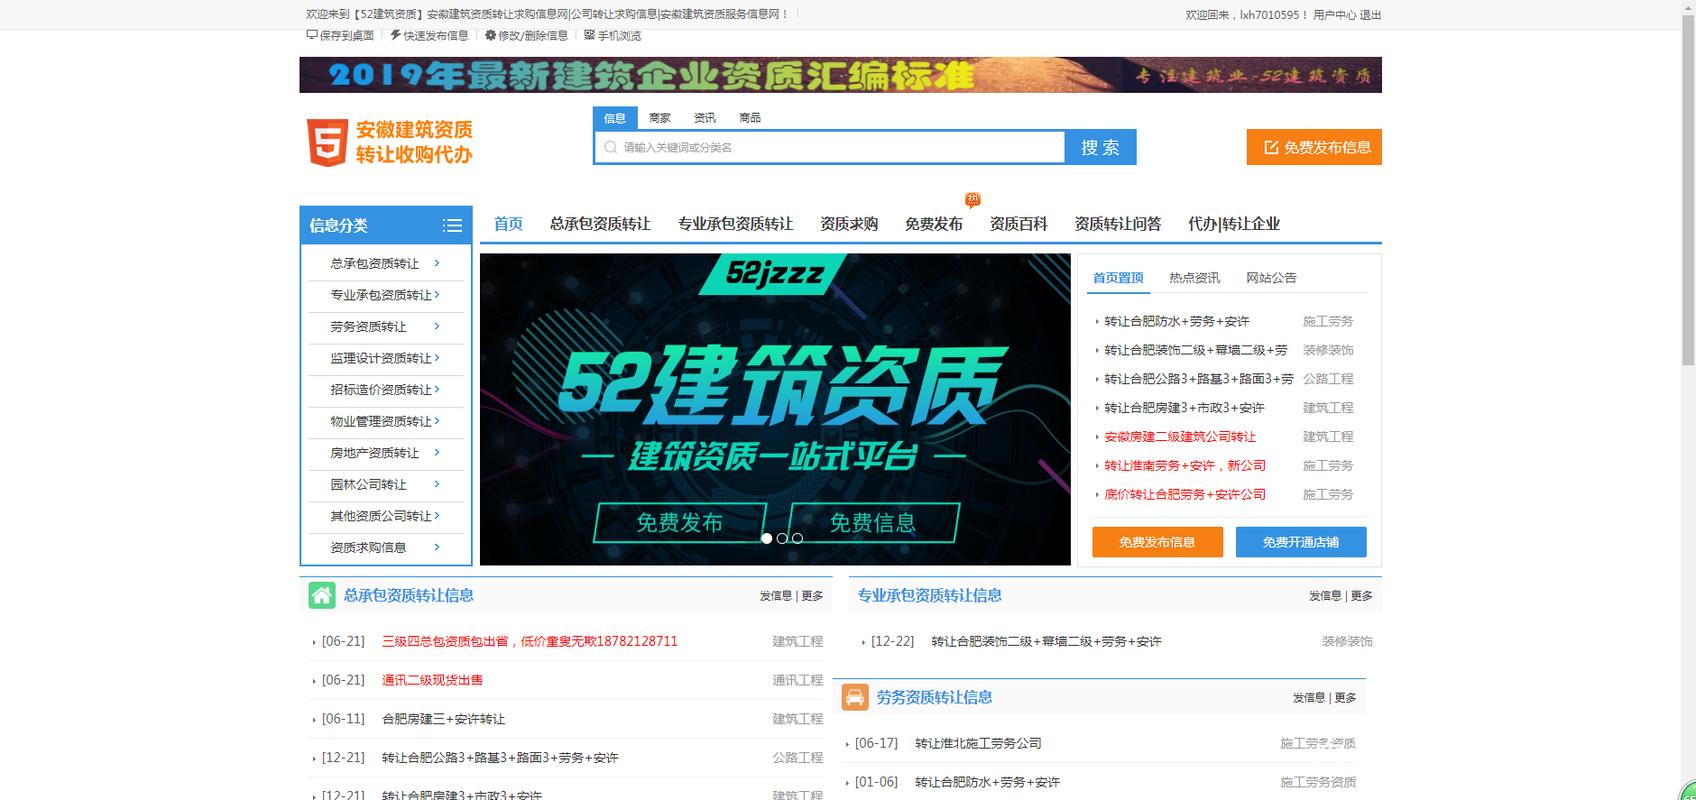Open 总承包资质转让 navigation item
Screen dimensions: 1696x800
coord(600,224)
